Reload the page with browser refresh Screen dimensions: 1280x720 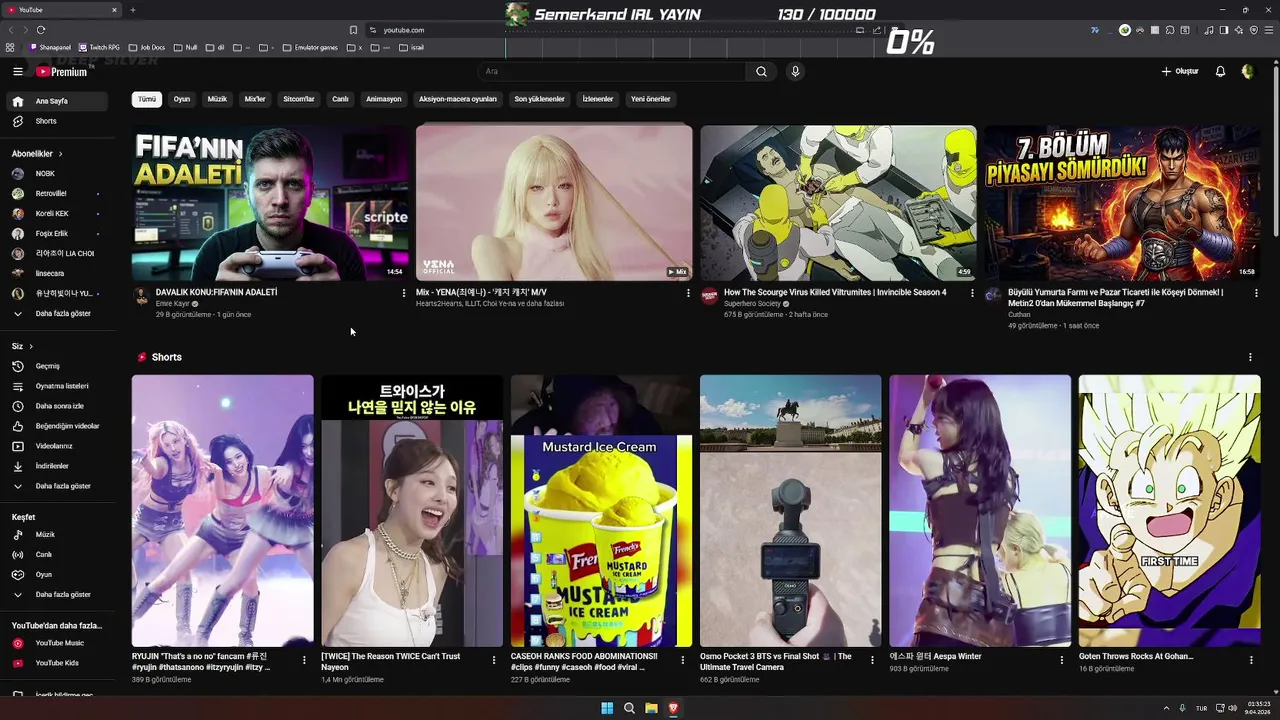point(41,30)
